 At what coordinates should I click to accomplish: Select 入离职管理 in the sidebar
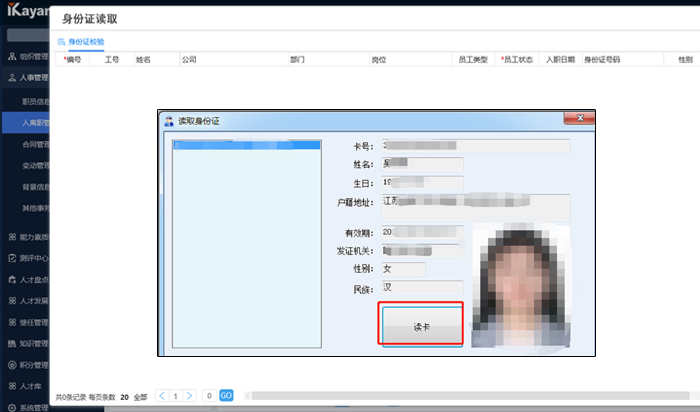point(36,123)
